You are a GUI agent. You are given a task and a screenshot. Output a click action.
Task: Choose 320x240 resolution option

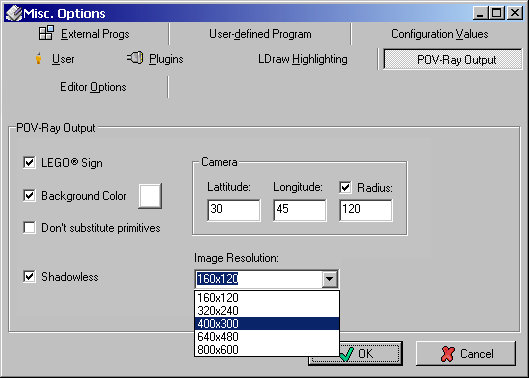[267, 310]
